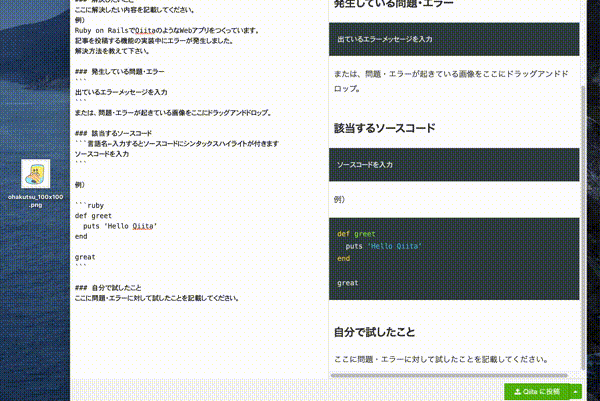600x401 pixels.
Task: Click the '解決方法を教えて下さい。' line in the editor
Action: click(x=112, y=51)
